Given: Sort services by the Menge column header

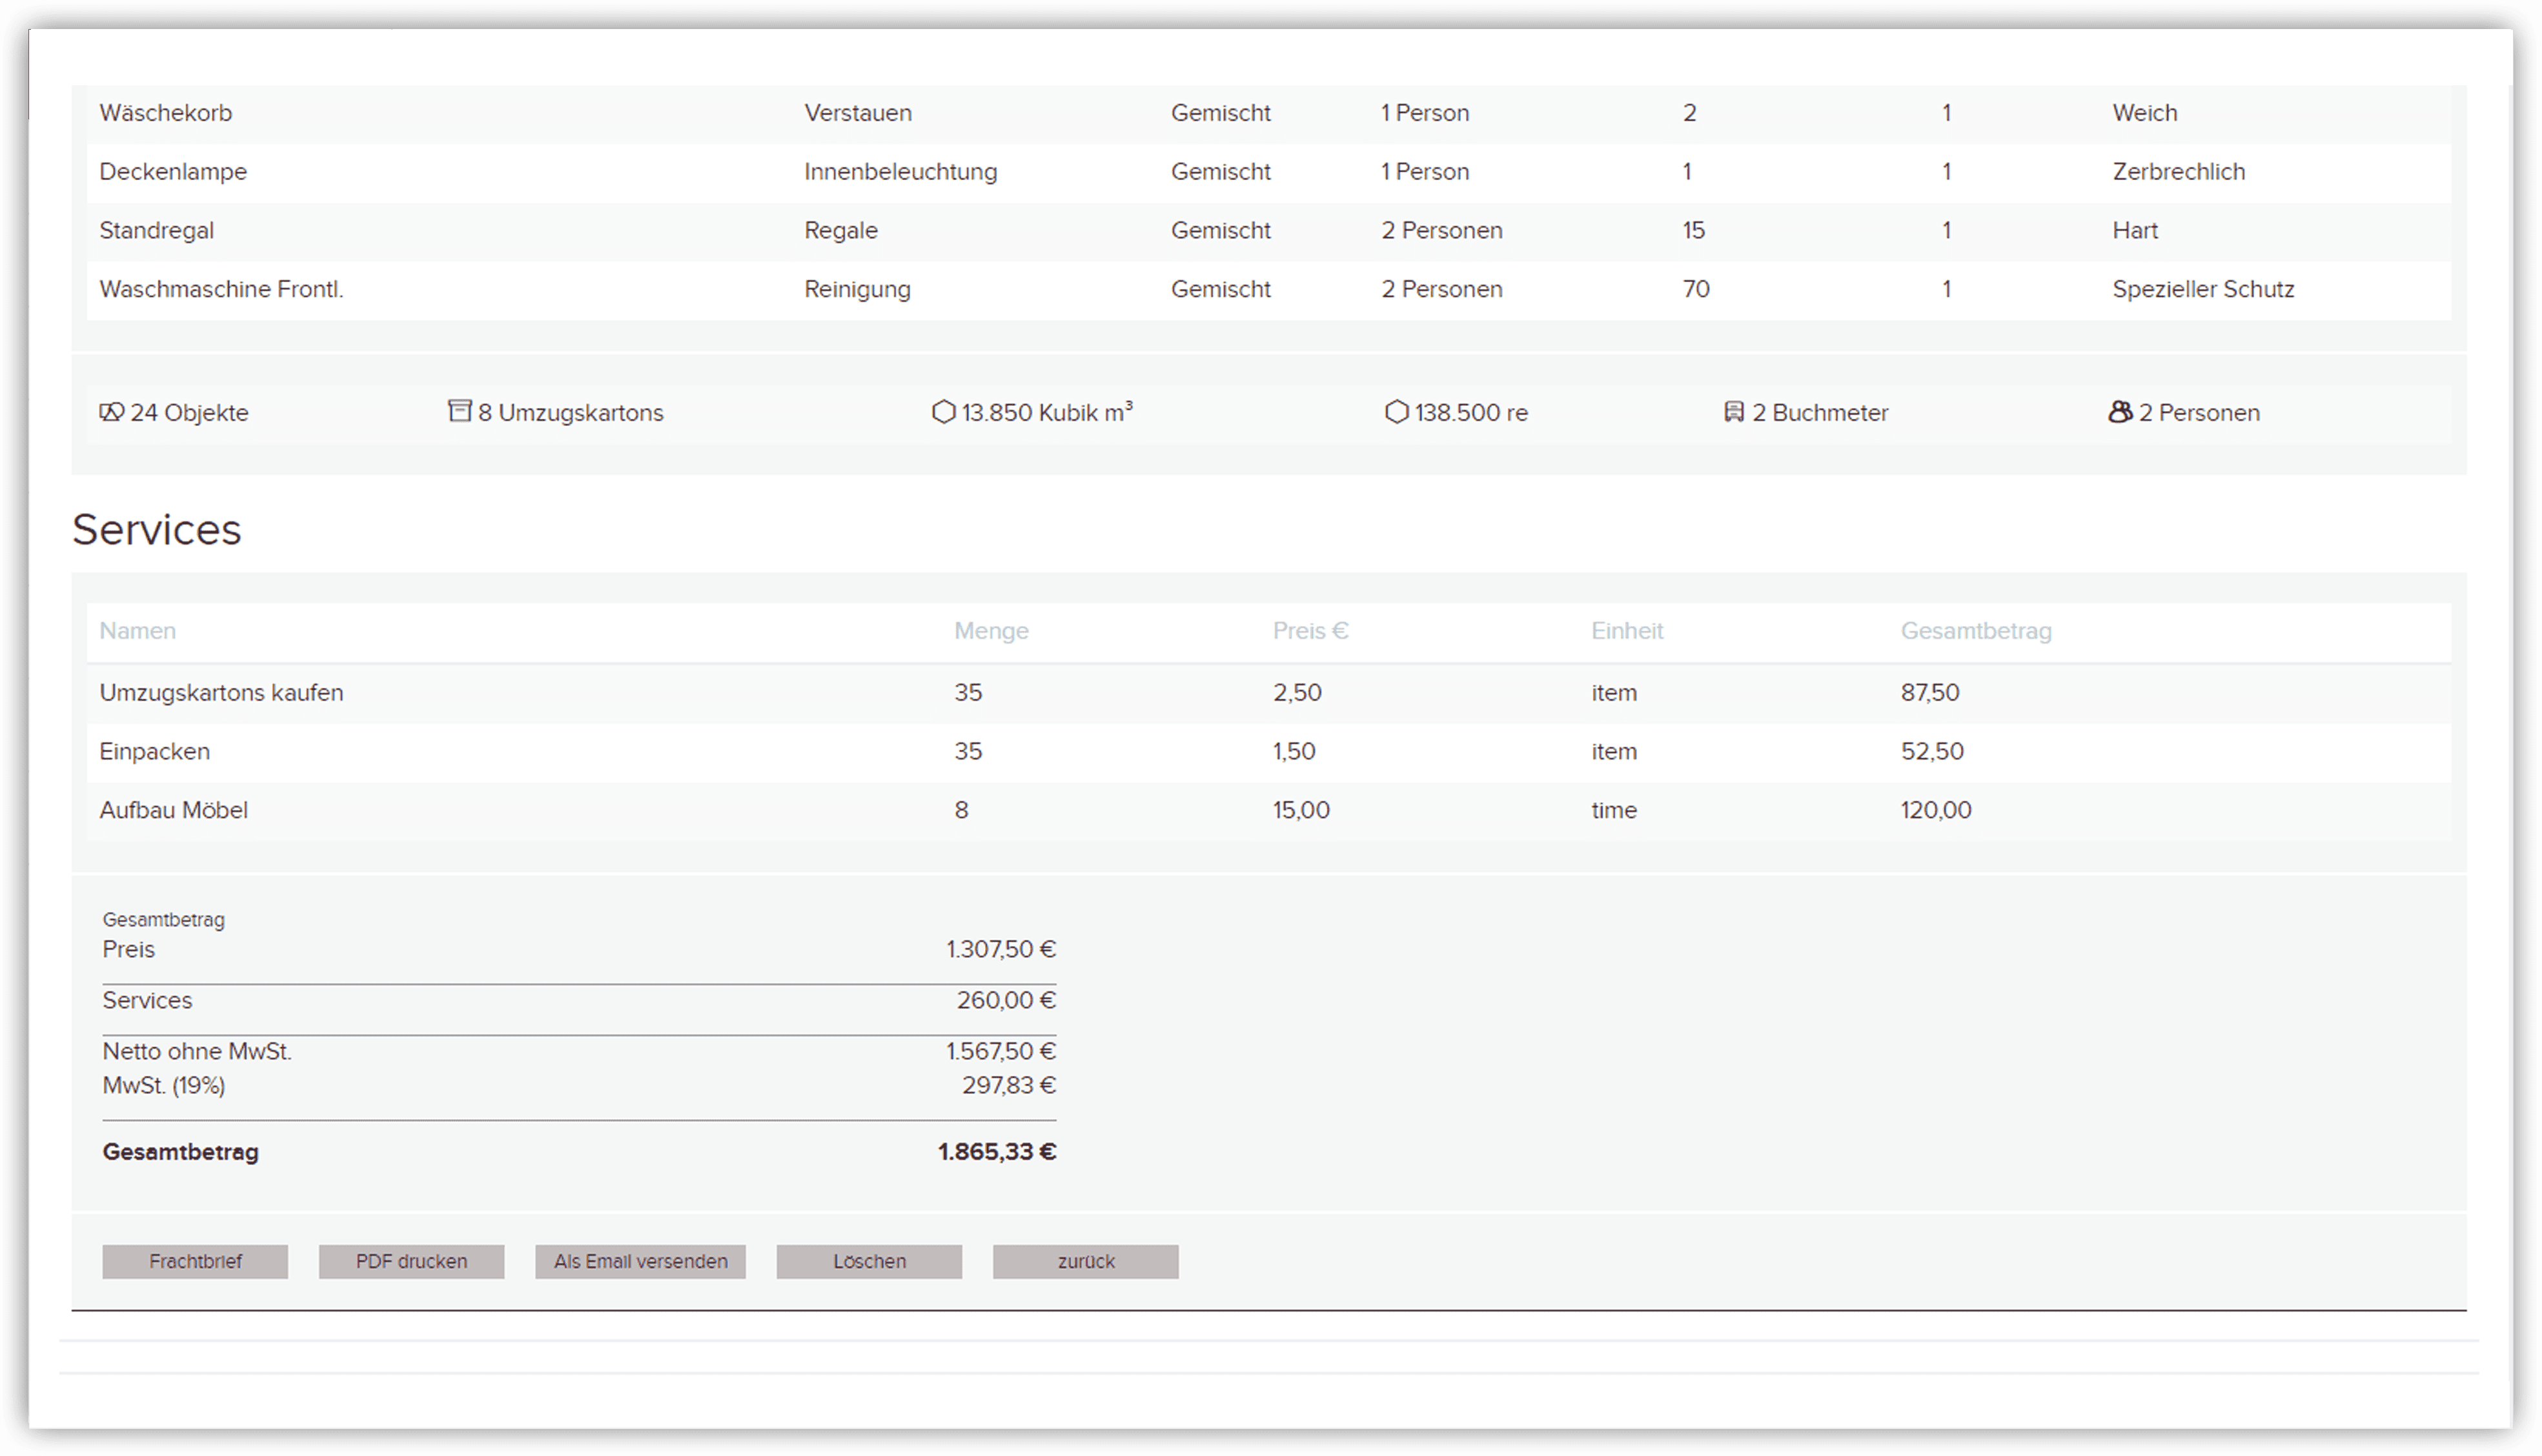Looking at the screenshot, I should [x=991, y=631].
